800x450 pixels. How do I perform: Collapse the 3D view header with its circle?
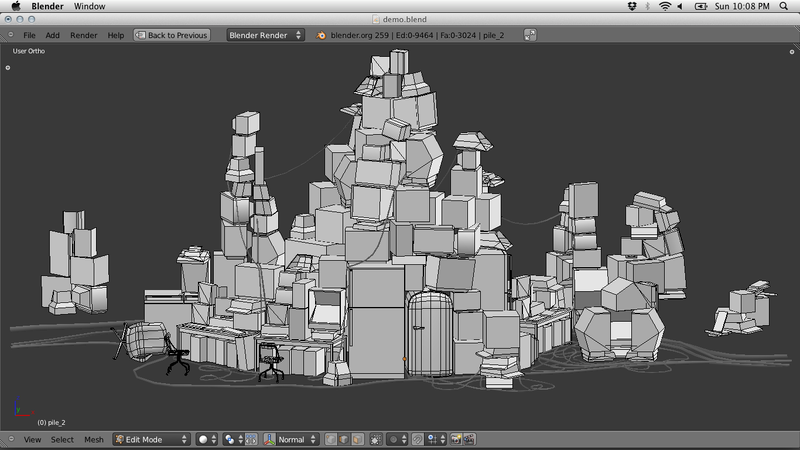(11, 439)
